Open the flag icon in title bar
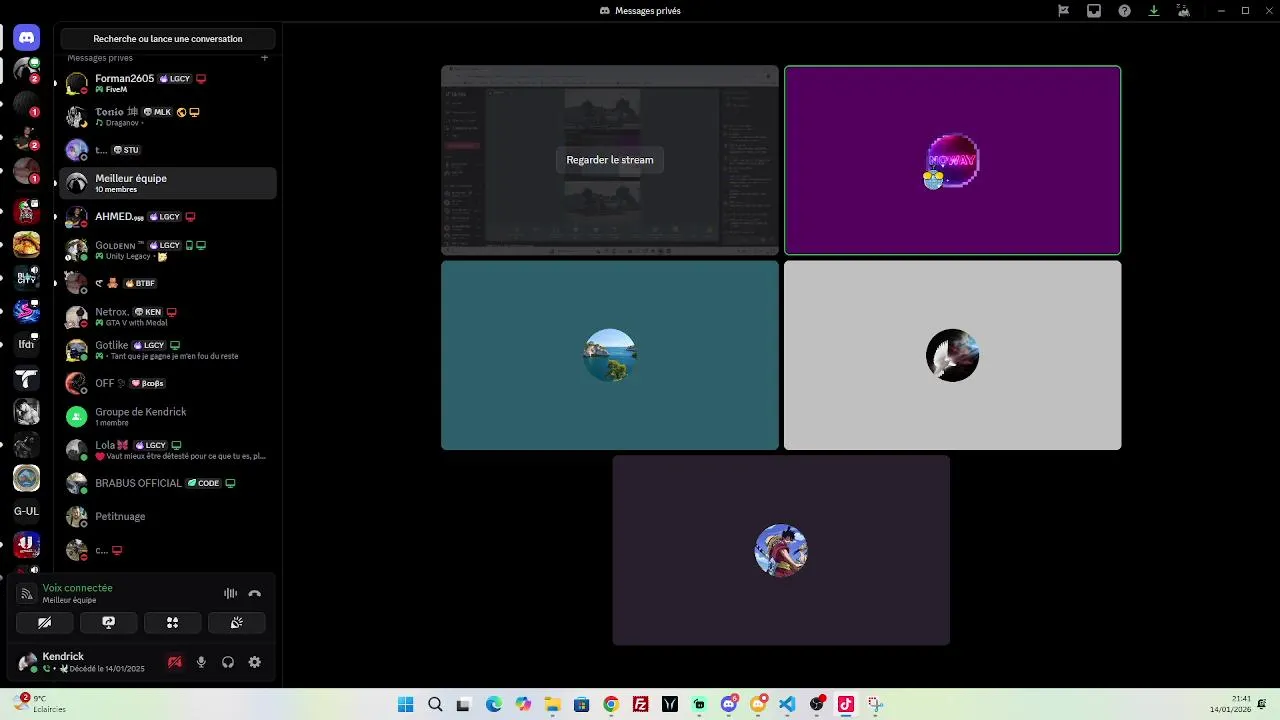This screenshot has width=1280, height=720. coord(1064,11)
